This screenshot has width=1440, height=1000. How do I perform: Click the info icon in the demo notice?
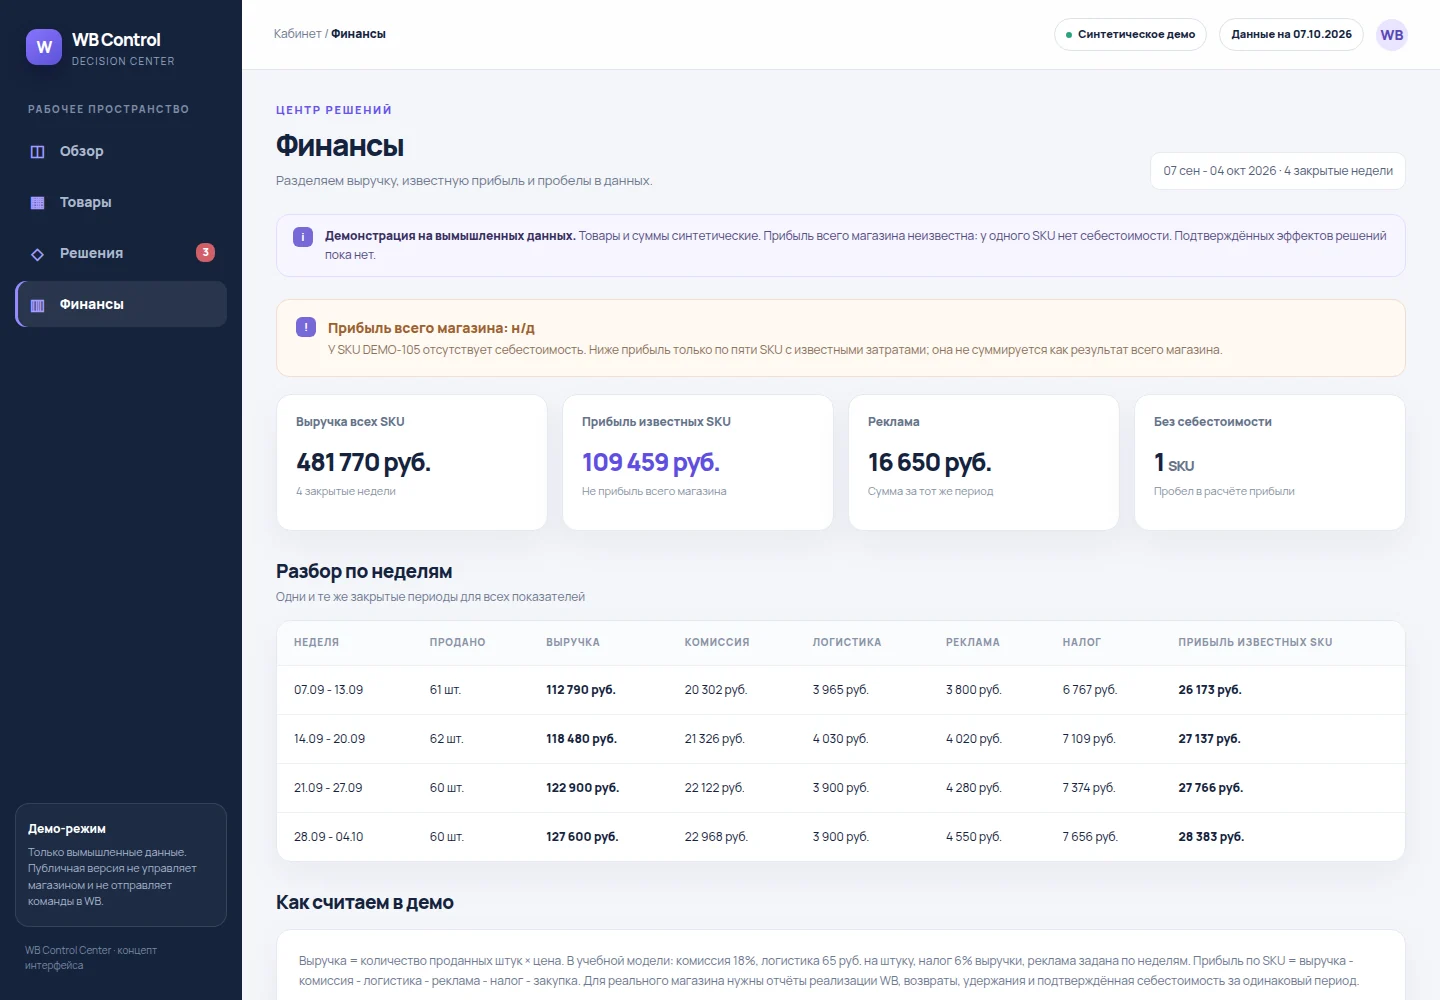click(303, 237)
